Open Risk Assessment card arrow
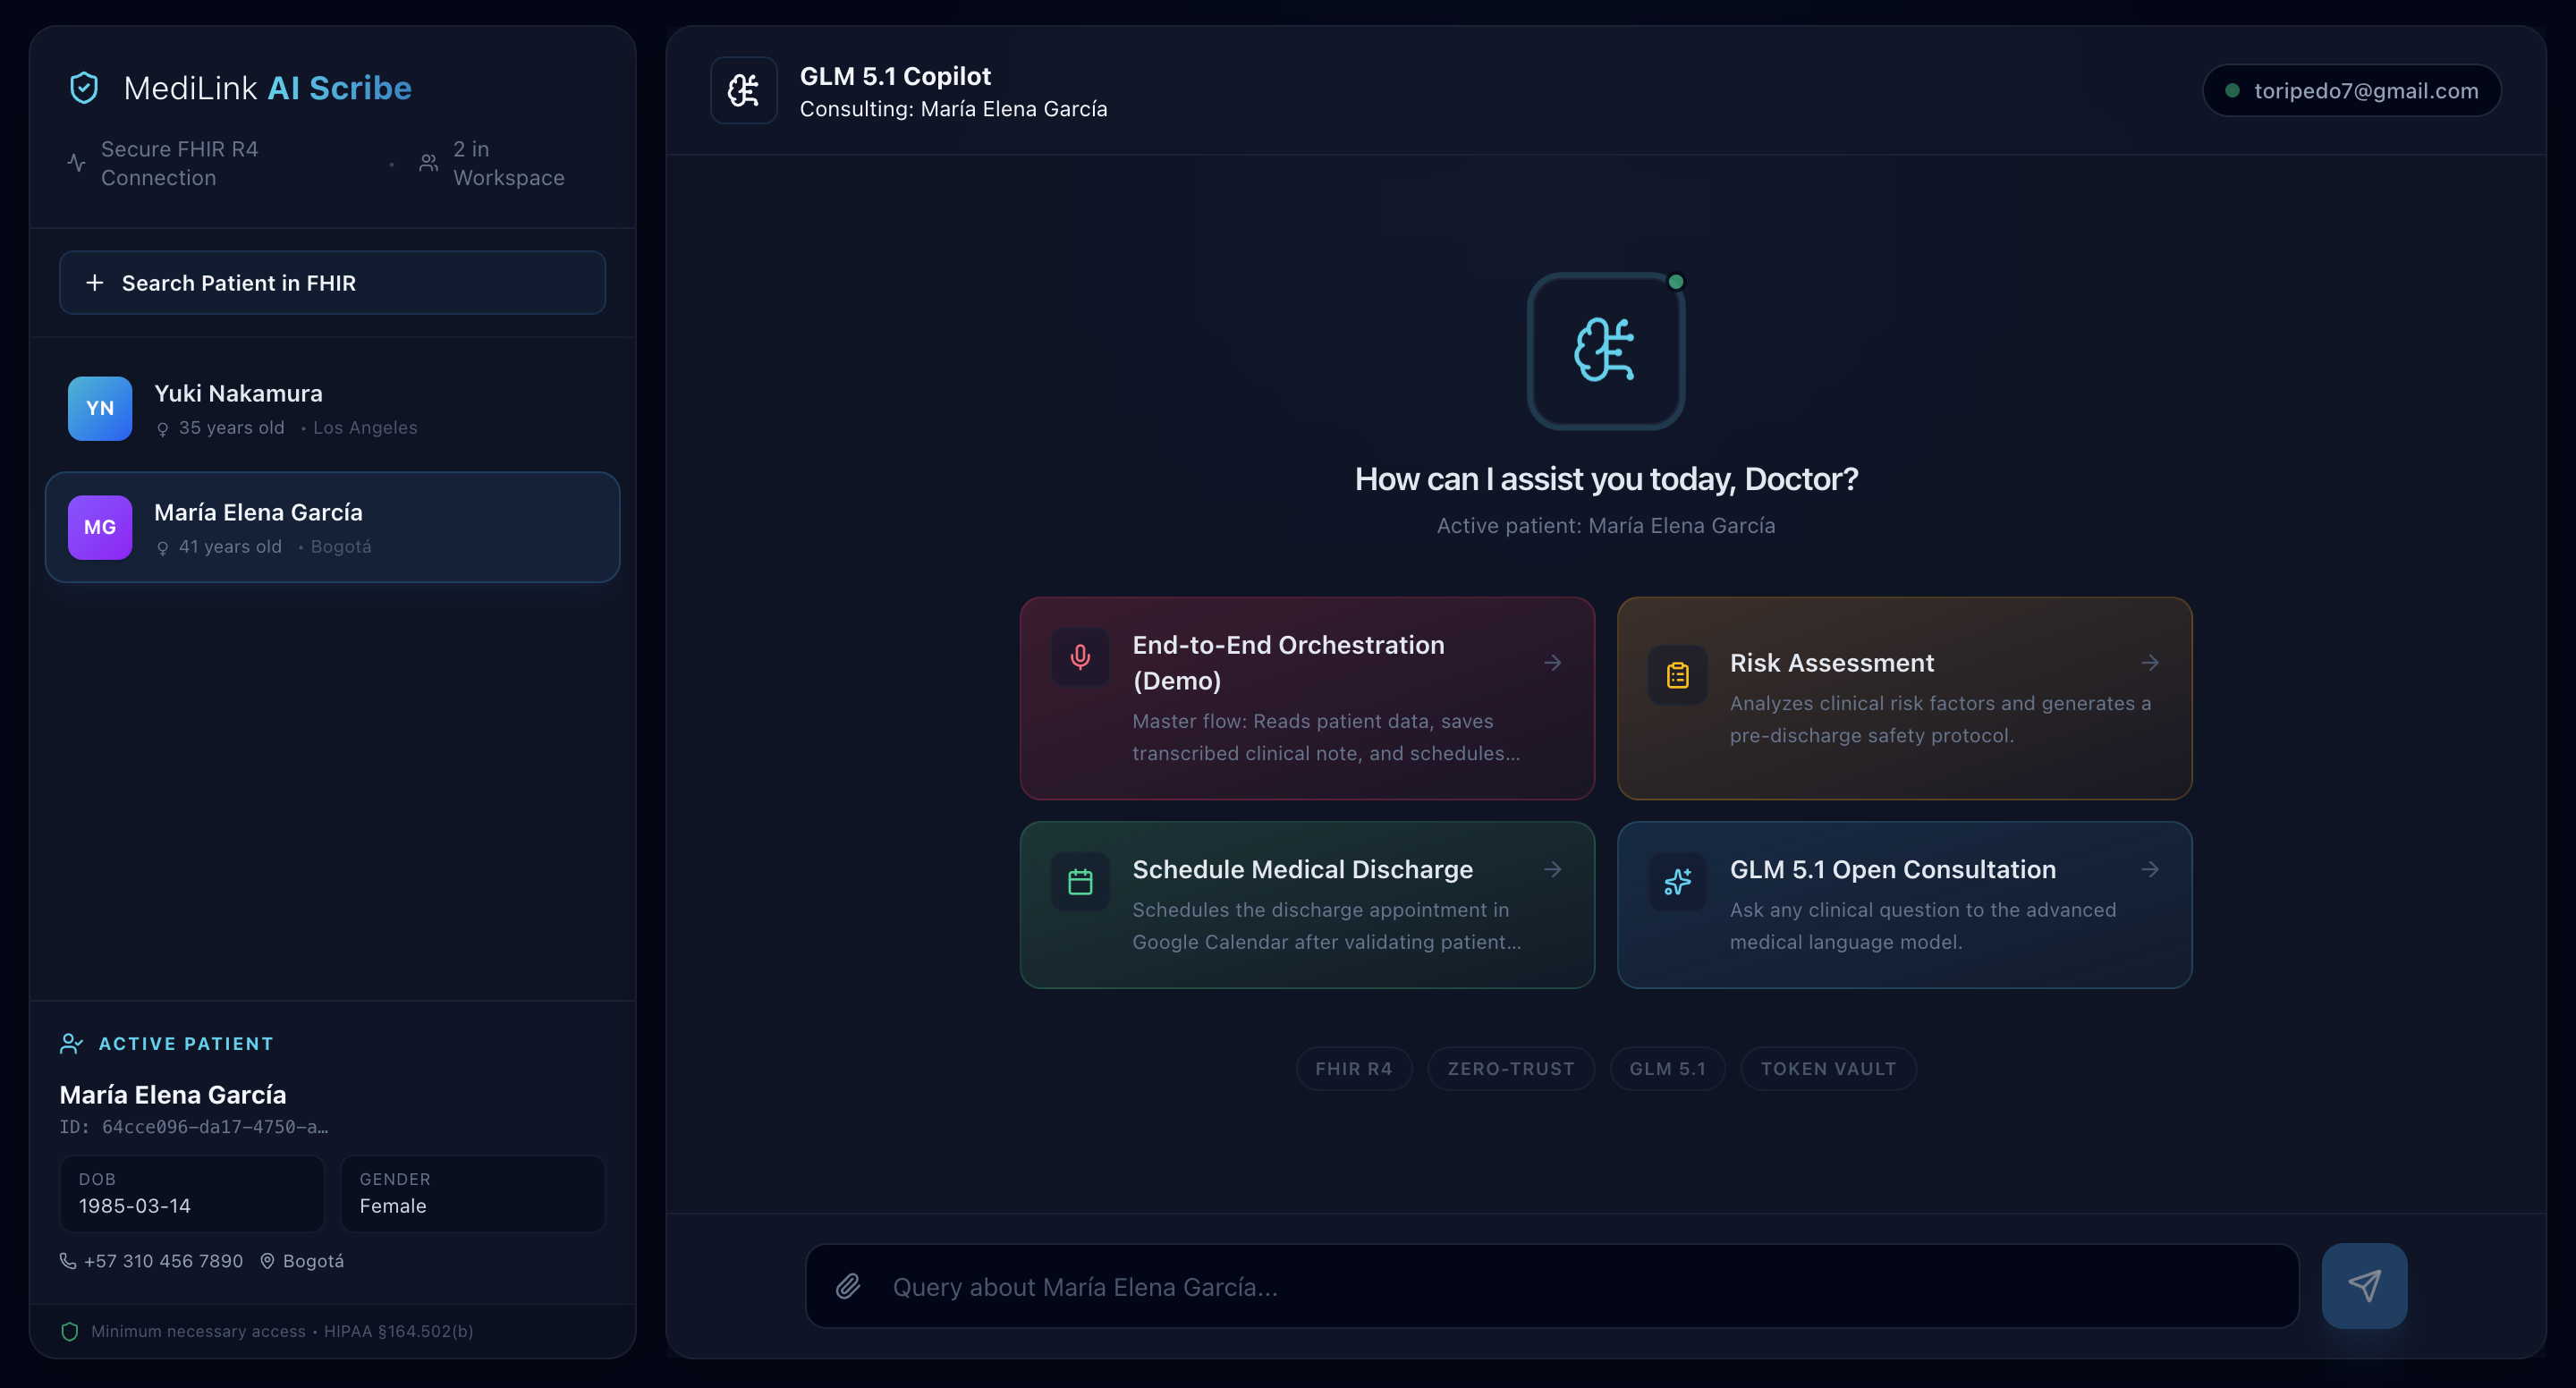This screenshot has width=2576, height=1388. point(2150,663)
